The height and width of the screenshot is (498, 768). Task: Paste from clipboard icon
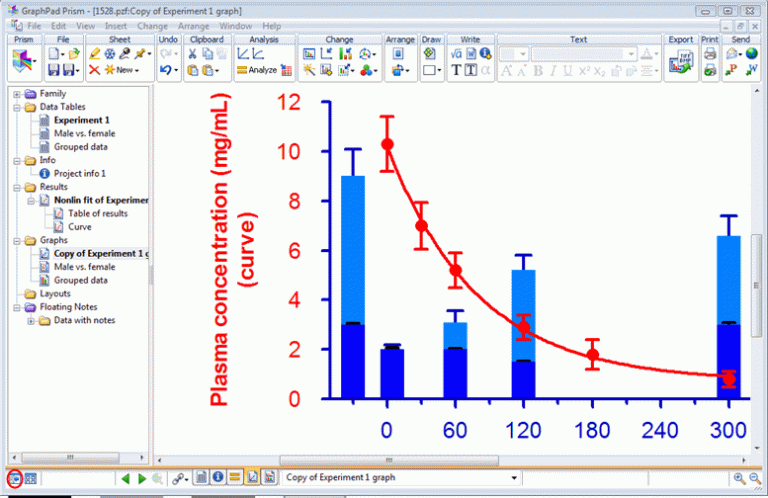click(x=193, y=70)
